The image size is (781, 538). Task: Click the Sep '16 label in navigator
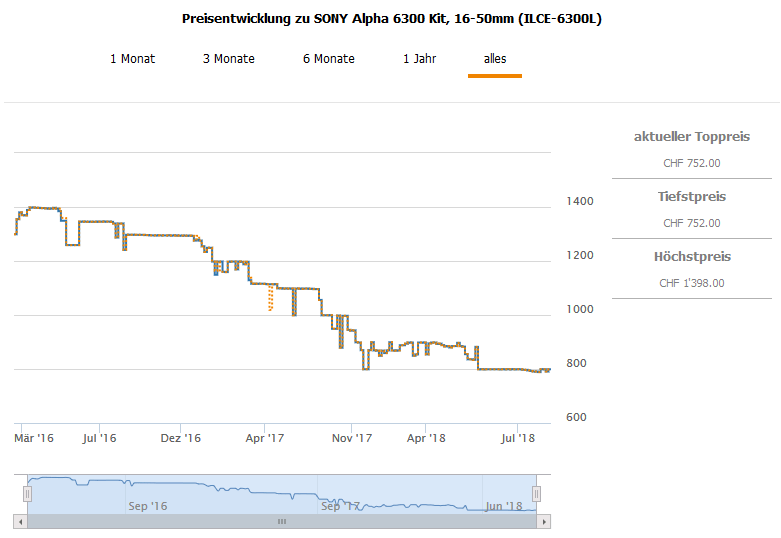coord(148,506)
